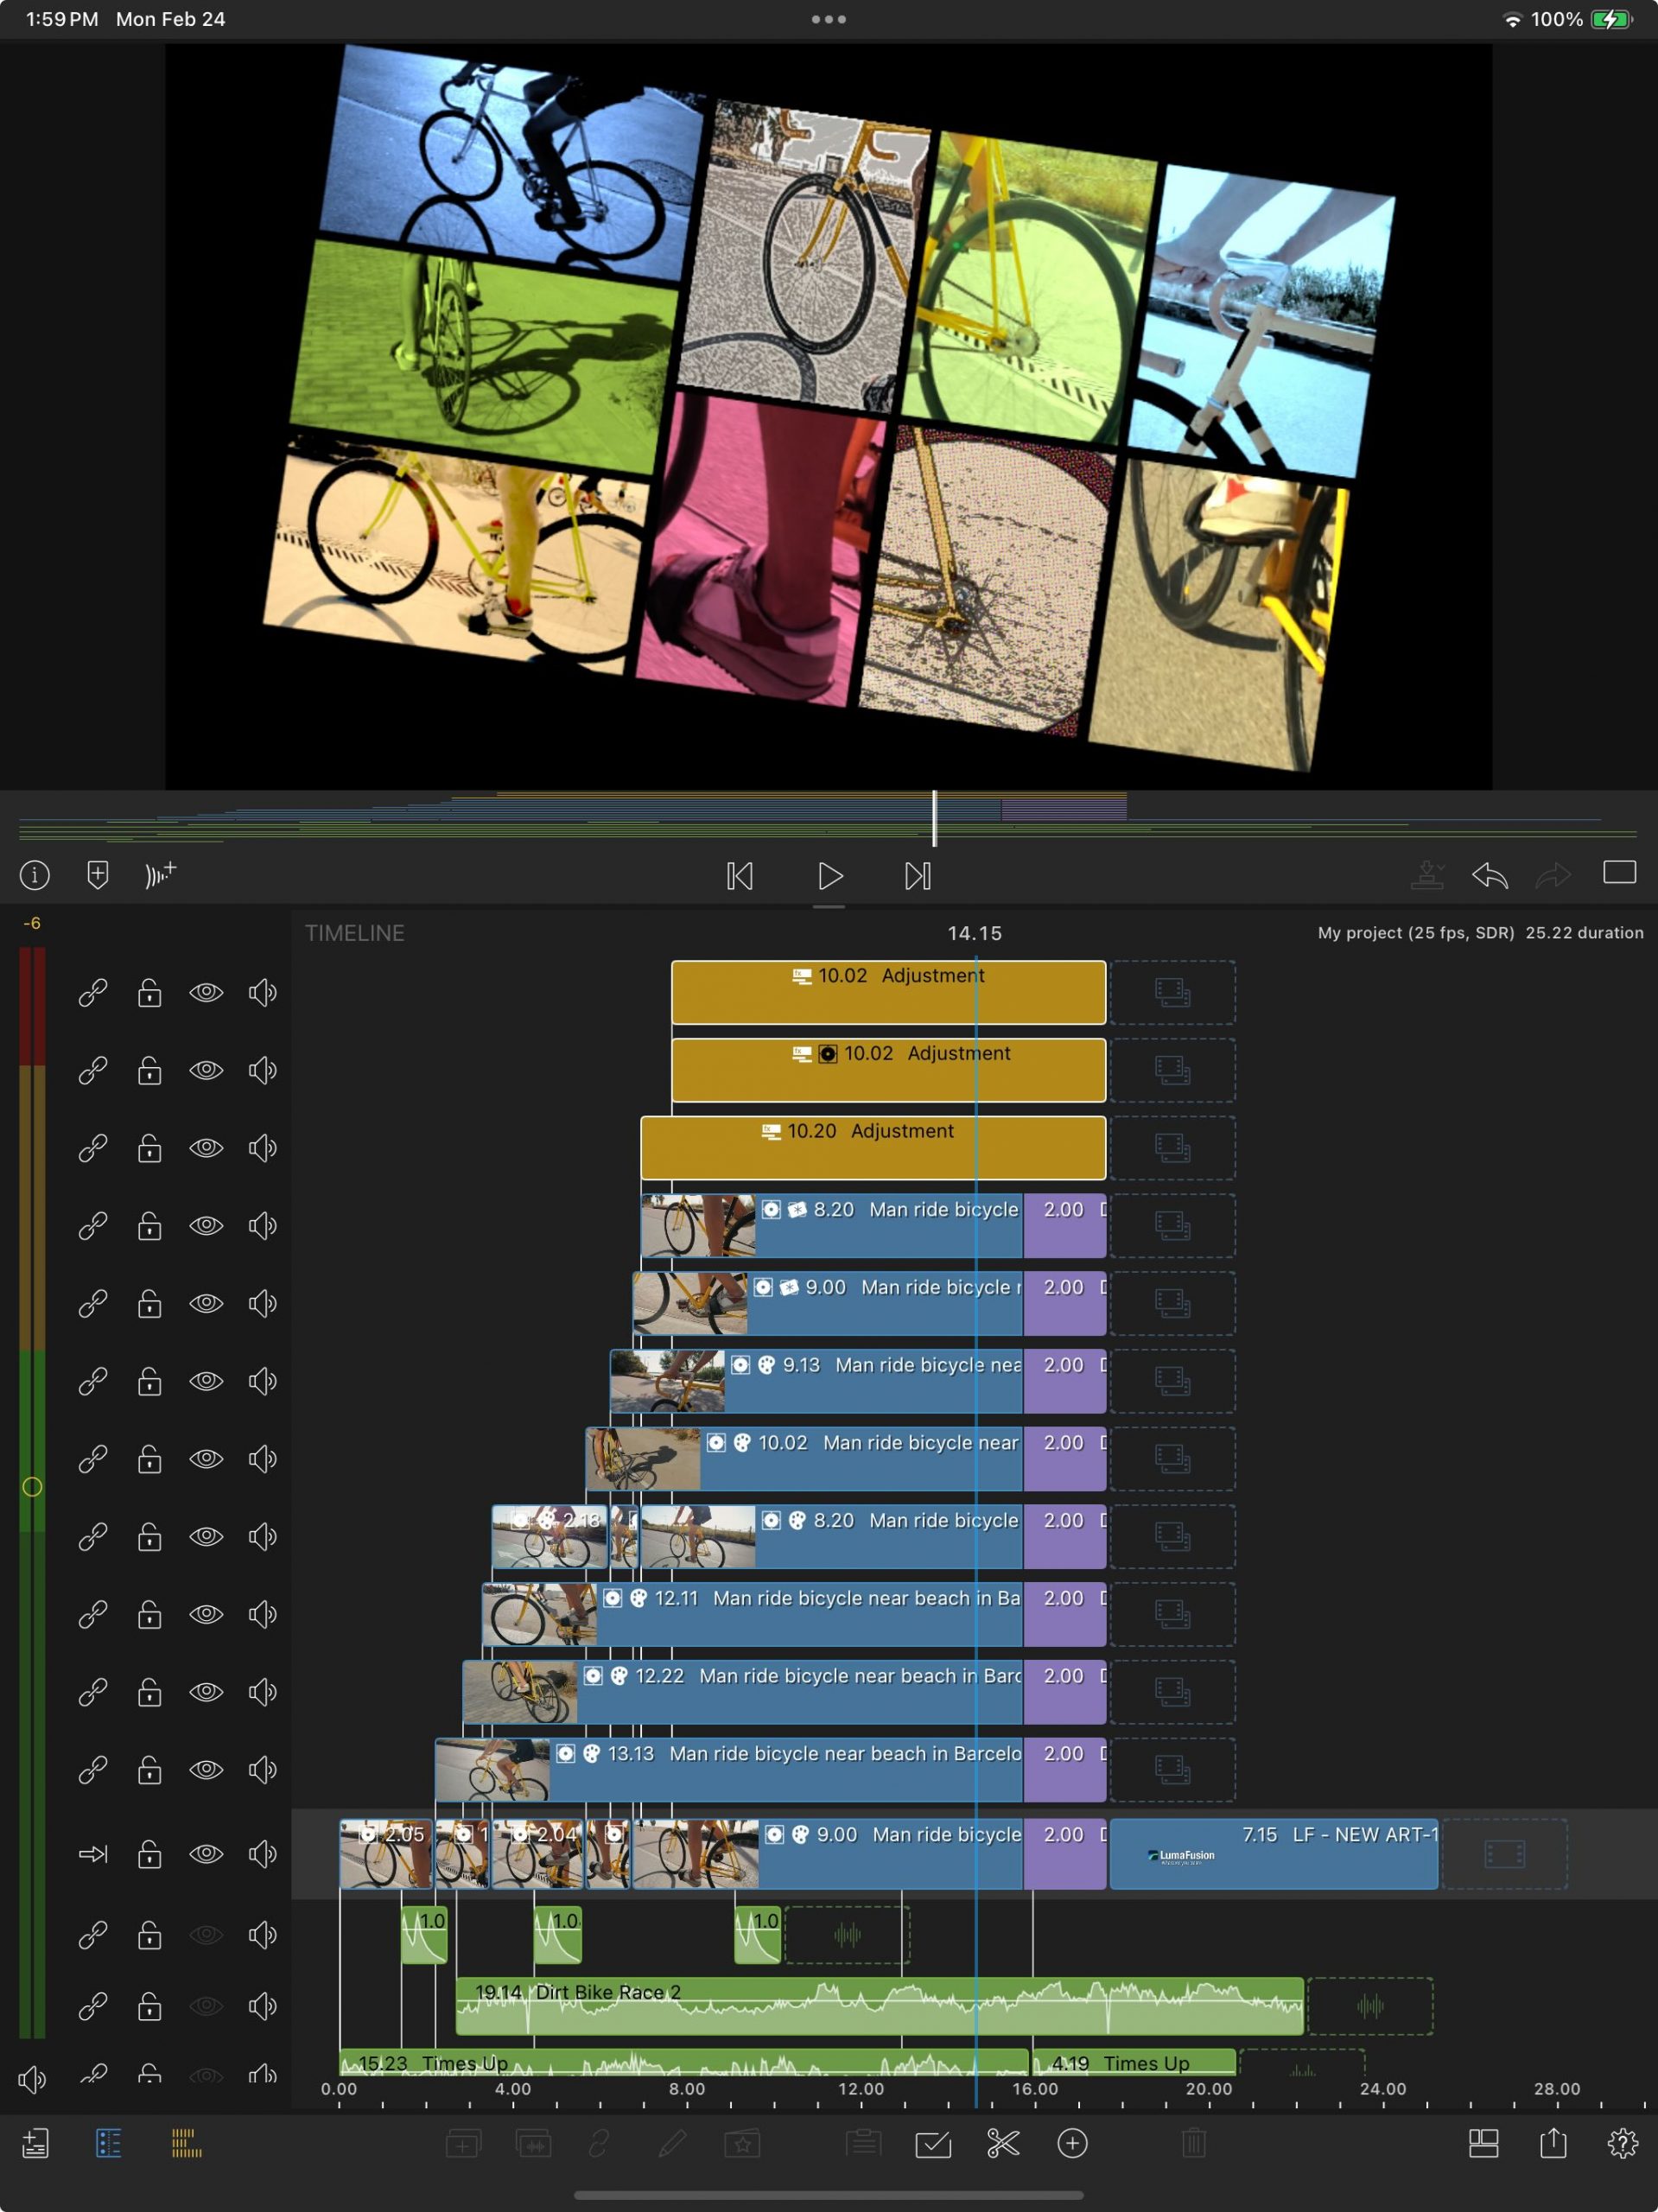Undo the last edit
Image resolution: width=1658 pixels, height=2212 pixels.
coord(1490,874)
